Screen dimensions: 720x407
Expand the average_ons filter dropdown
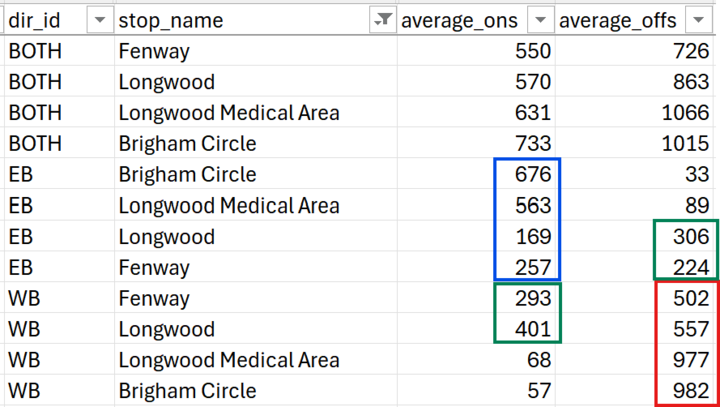(x=539, y=20)
